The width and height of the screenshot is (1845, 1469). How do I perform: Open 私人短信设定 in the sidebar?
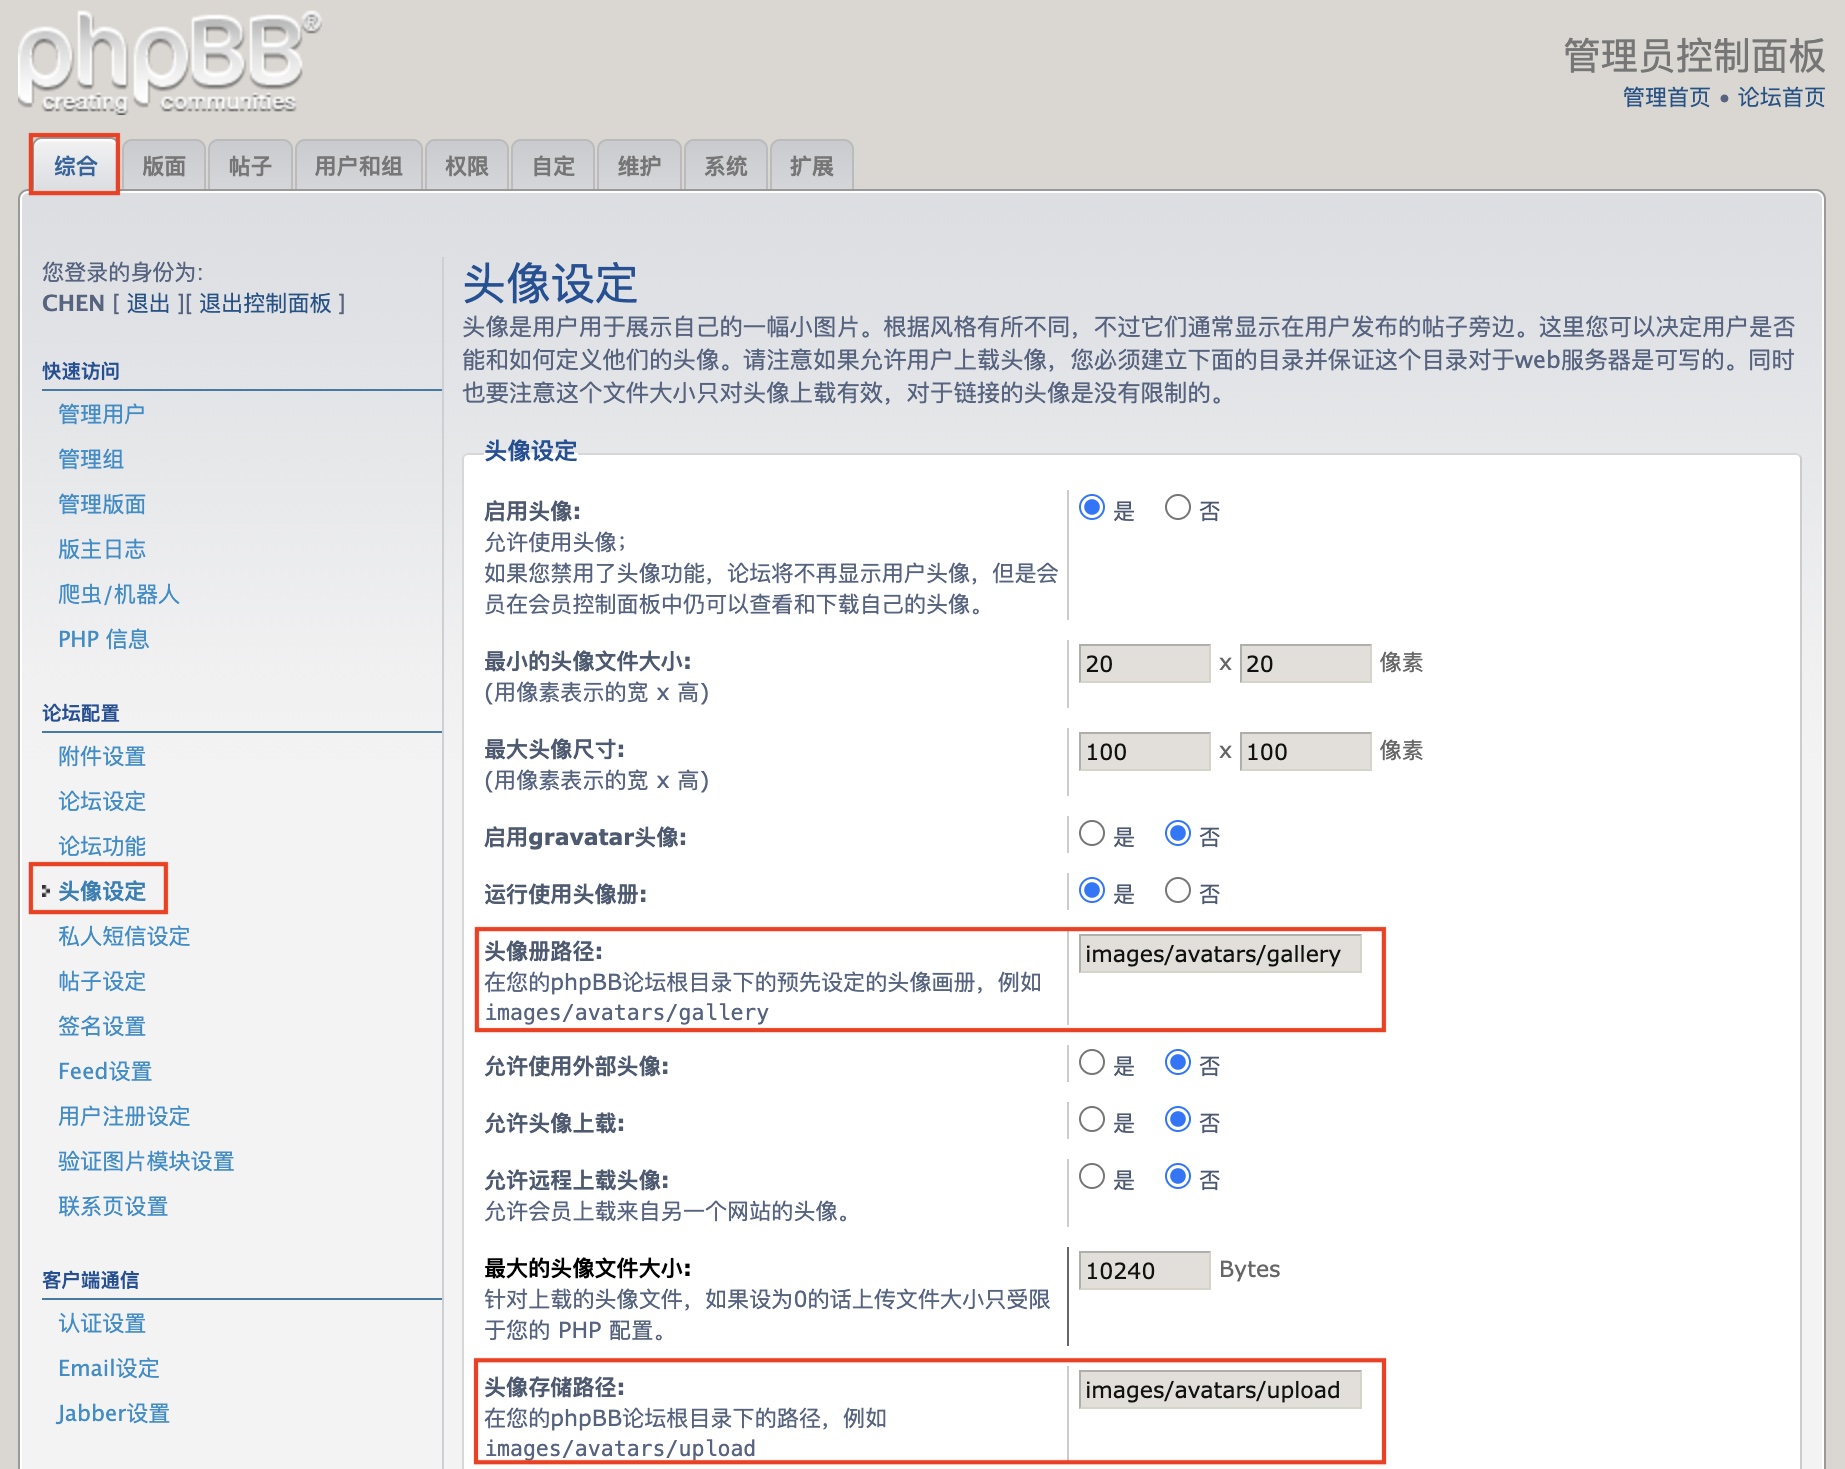click(x=124, y=936)
